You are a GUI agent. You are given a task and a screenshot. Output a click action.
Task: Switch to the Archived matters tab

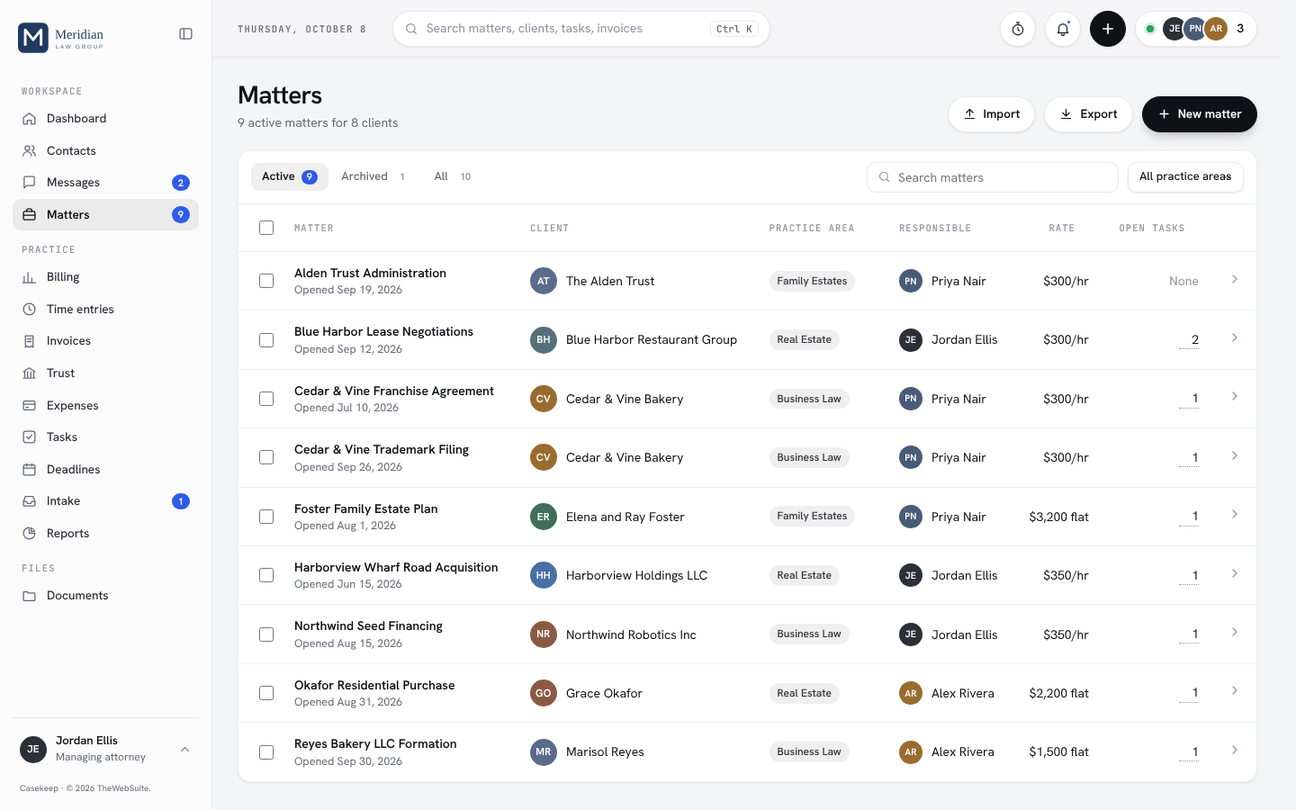[373, 177]
